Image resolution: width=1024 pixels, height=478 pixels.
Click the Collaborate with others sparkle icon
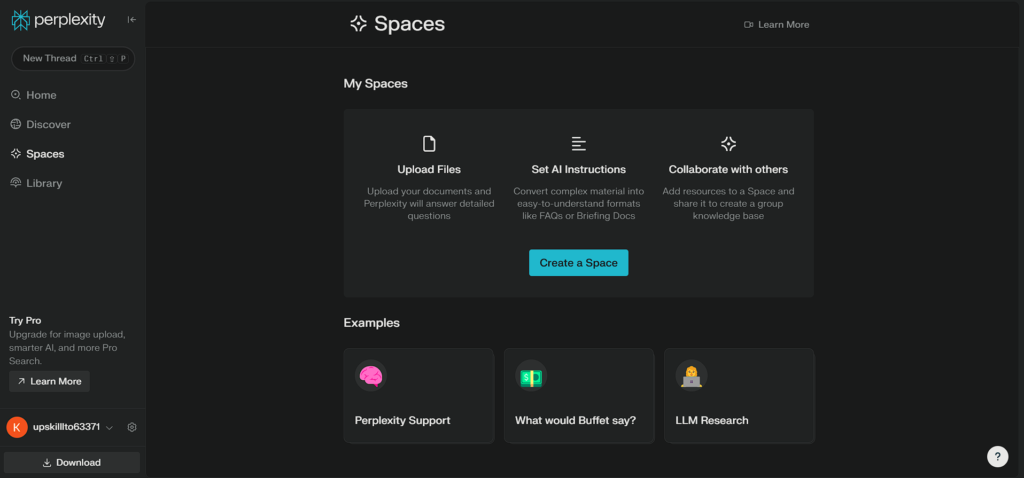(728, 144)
